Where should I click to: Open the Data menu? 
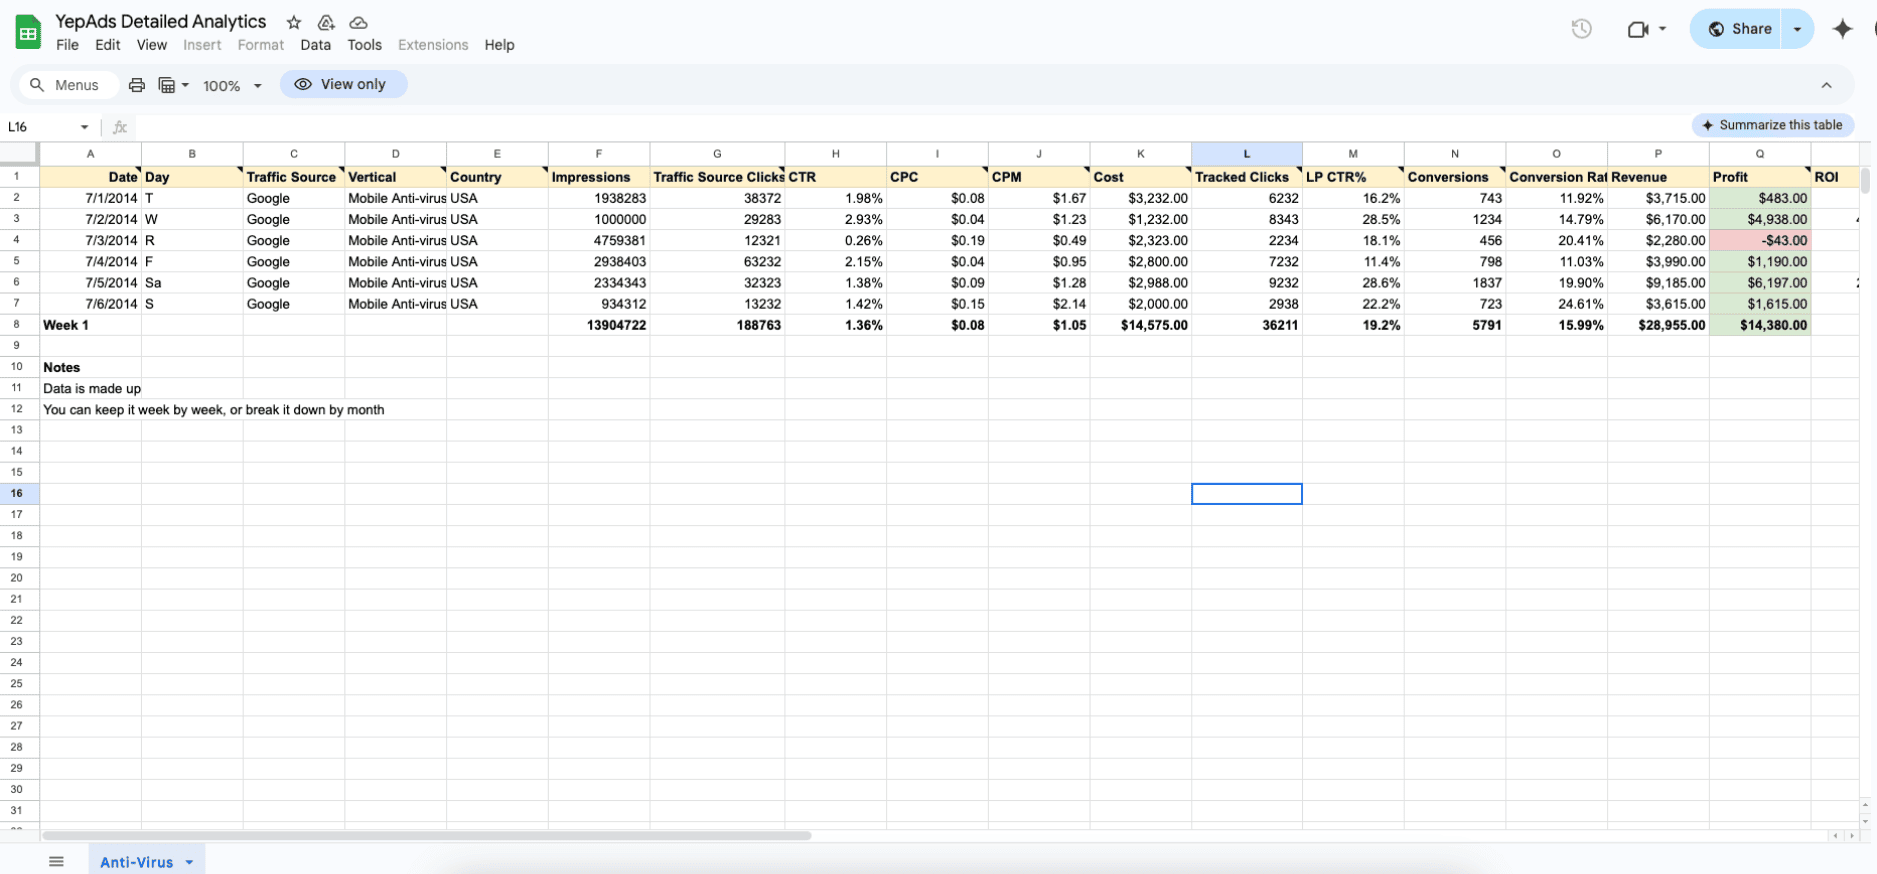[x=315, y=45]
